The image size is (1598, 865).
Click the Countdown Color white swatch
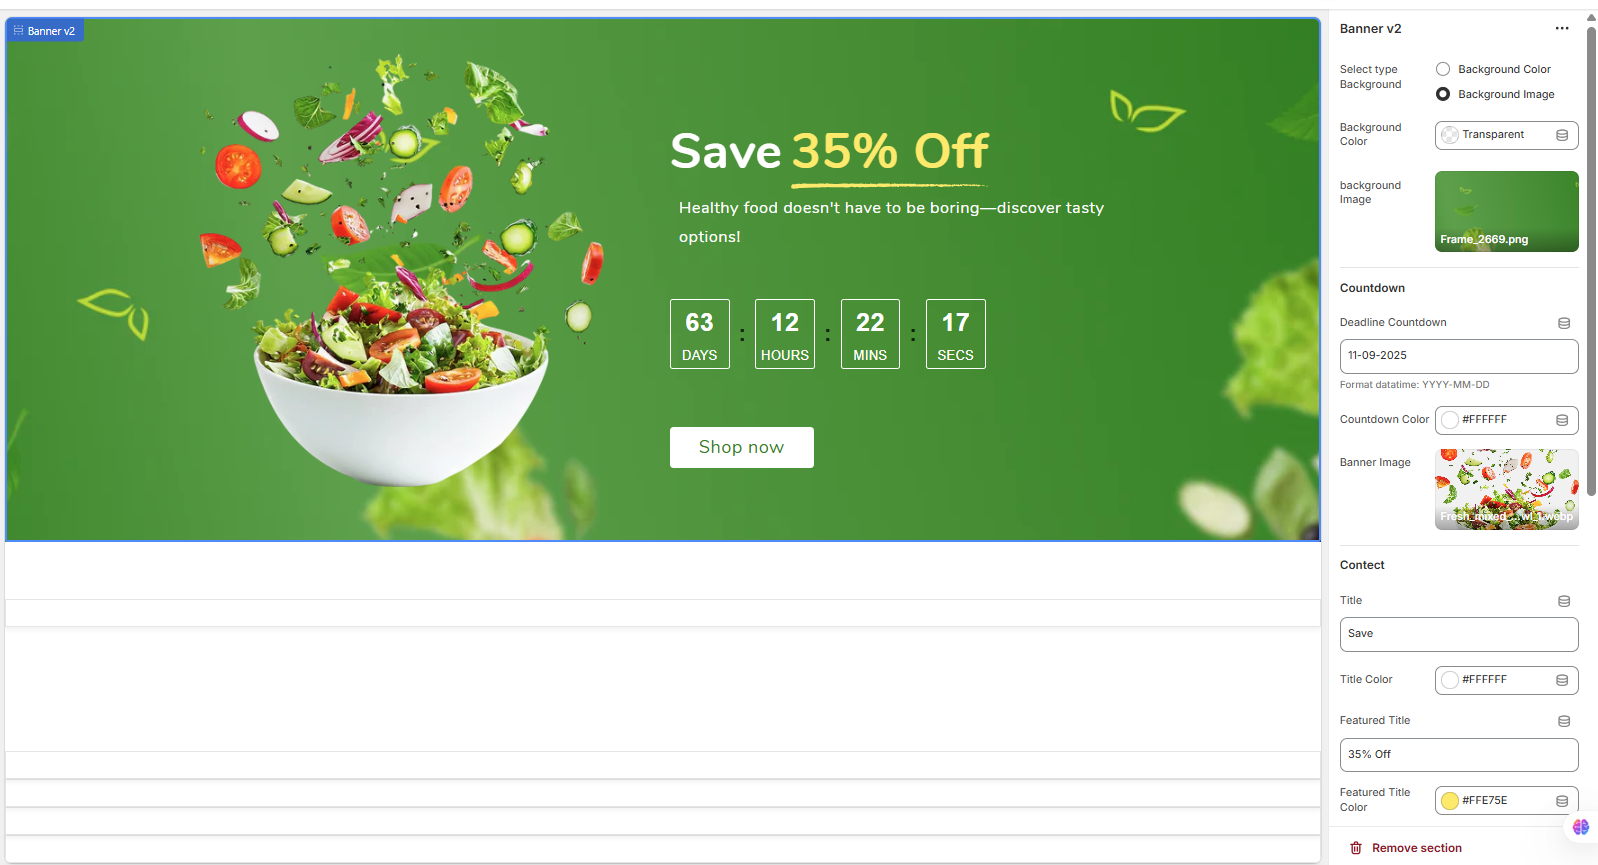coord(1450,420)
